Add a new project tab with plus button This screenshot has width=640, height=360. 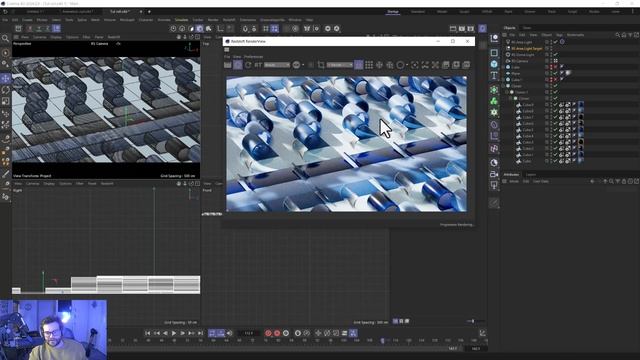coord(149,12)
